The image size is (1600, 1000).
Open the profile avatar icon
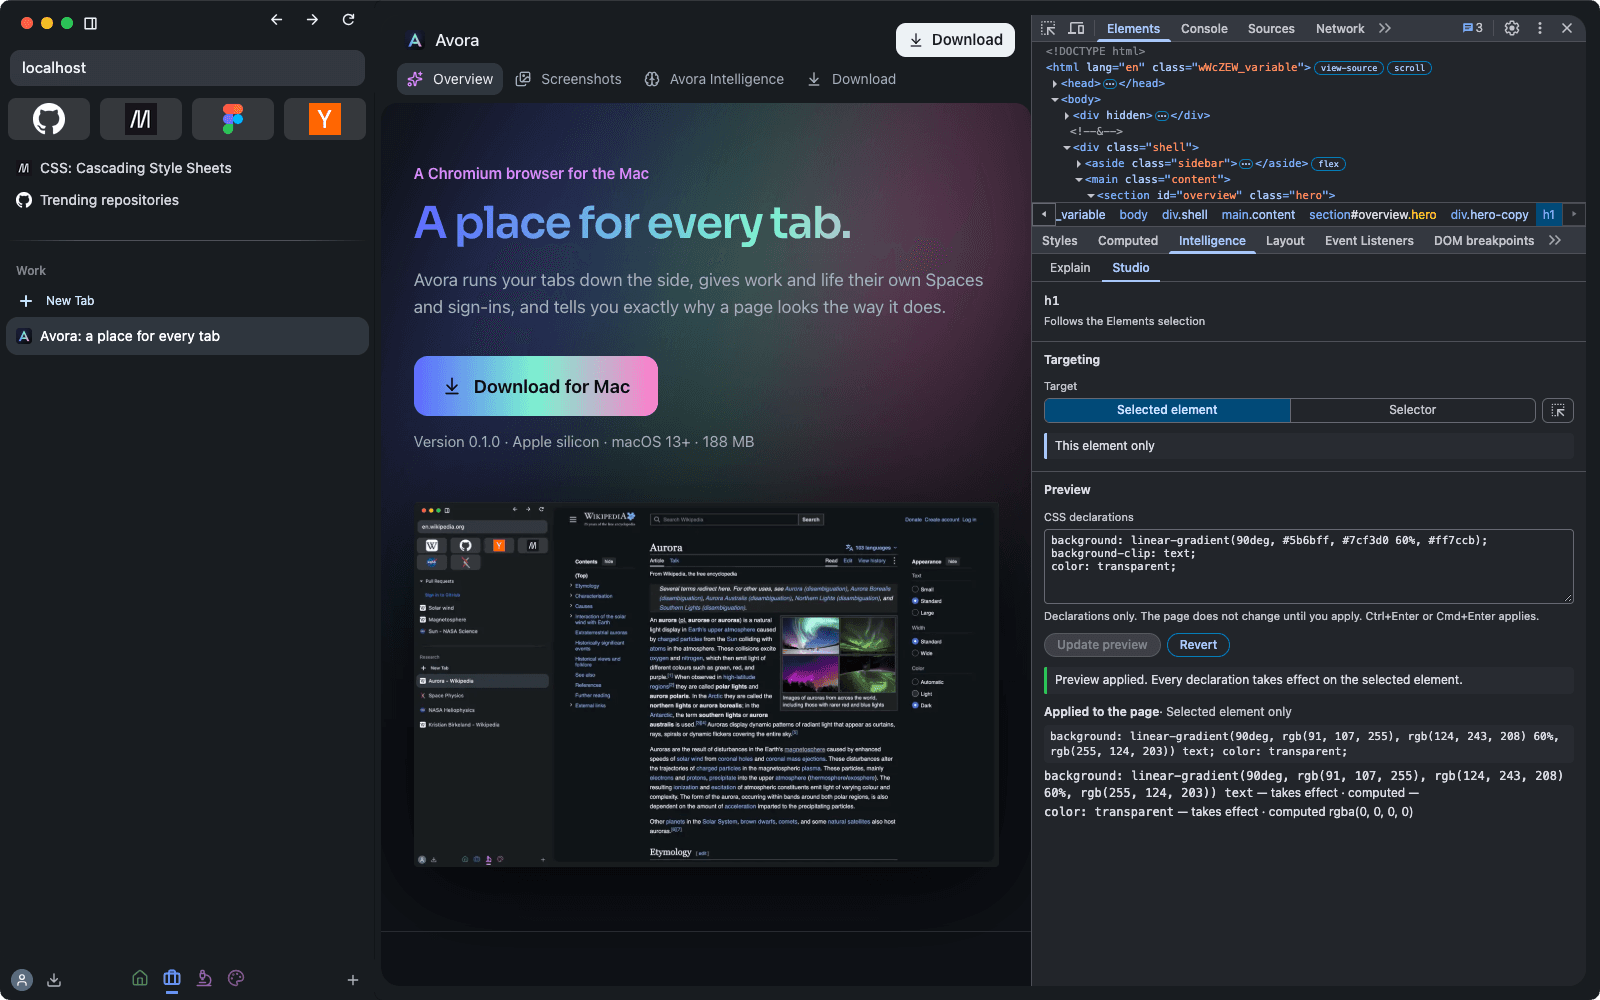22,980
